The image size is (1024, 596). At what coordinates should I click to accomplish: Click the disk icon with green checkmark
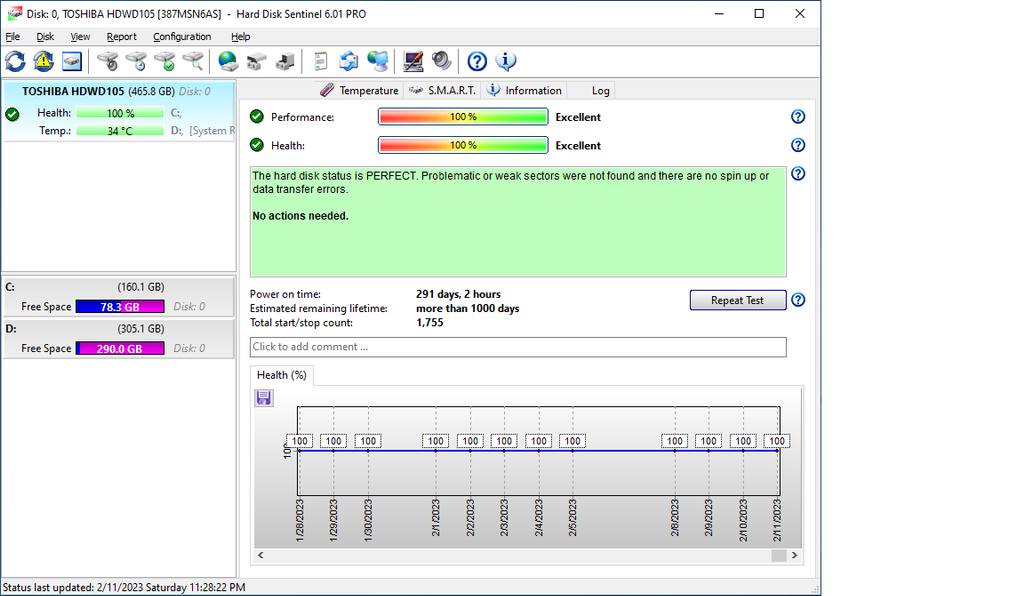pyautogui.click(x=165, y=61)
